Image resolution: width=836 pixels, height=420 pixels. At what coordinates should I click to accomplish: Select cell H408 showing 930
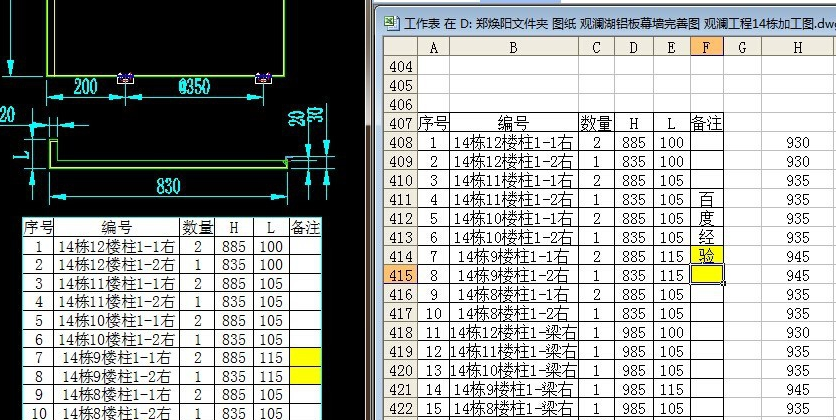797,143
